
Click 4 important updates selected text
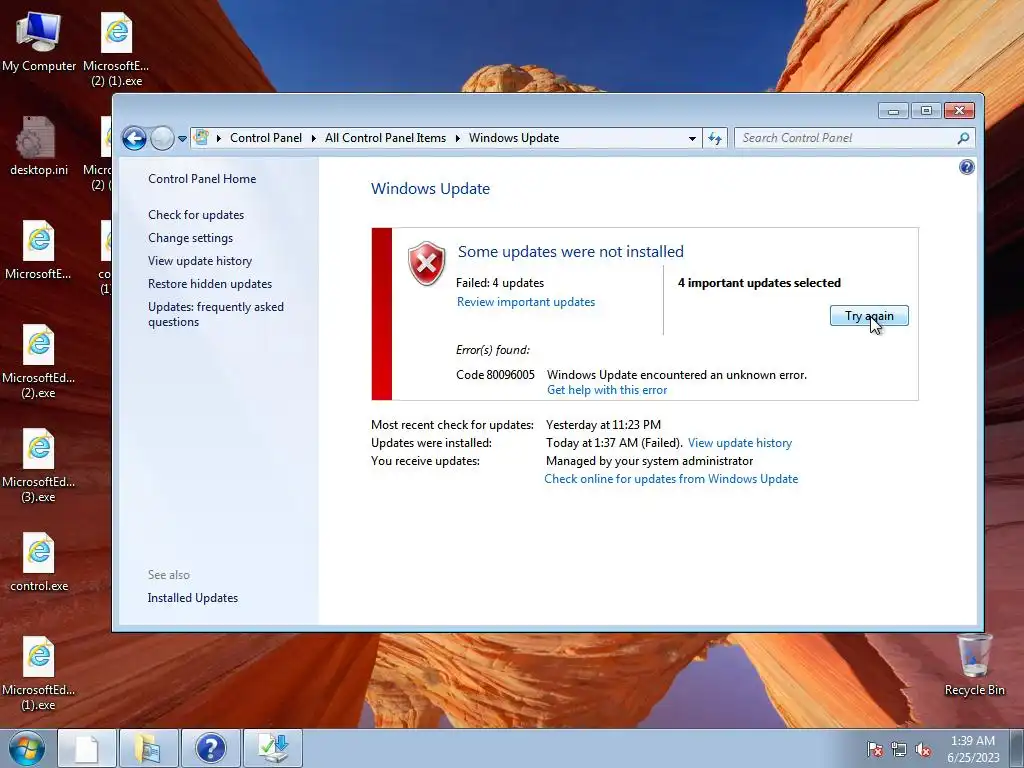tap(759, 283)
